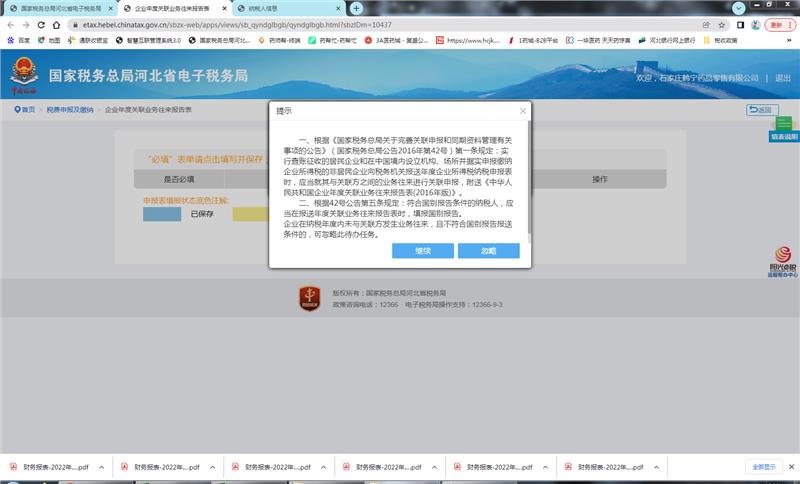Click 全部显示 in the downloads bar
This screenshot has height=484, width=800.
[x=764, y=467]
